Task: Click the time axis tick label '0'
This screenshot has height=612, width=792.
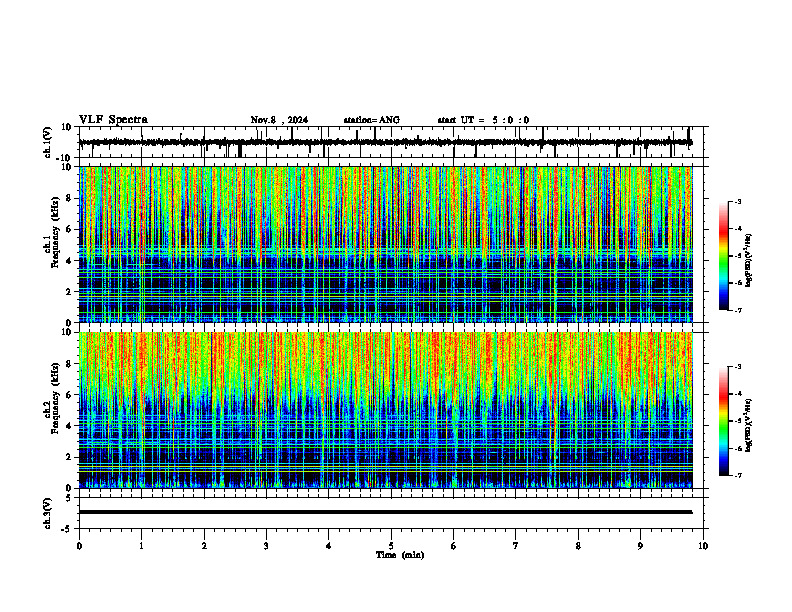Action: [79, 546]
